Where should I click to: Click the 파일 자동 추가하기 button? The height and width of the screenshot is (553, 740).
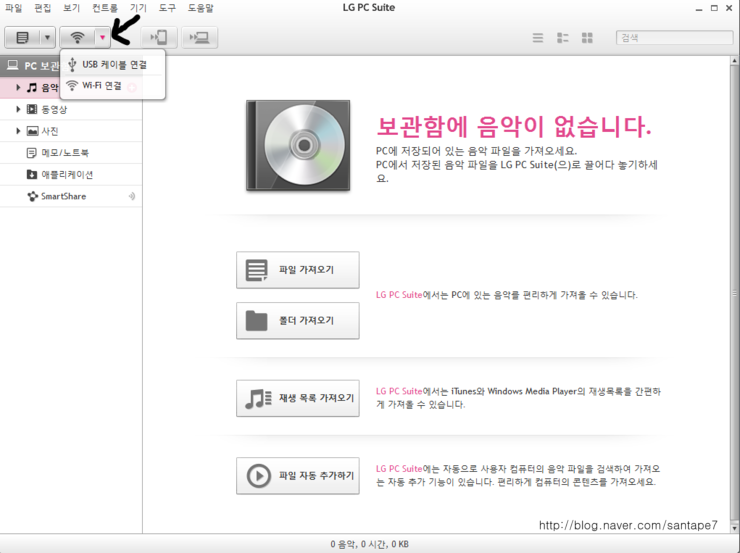pos(298,476)
